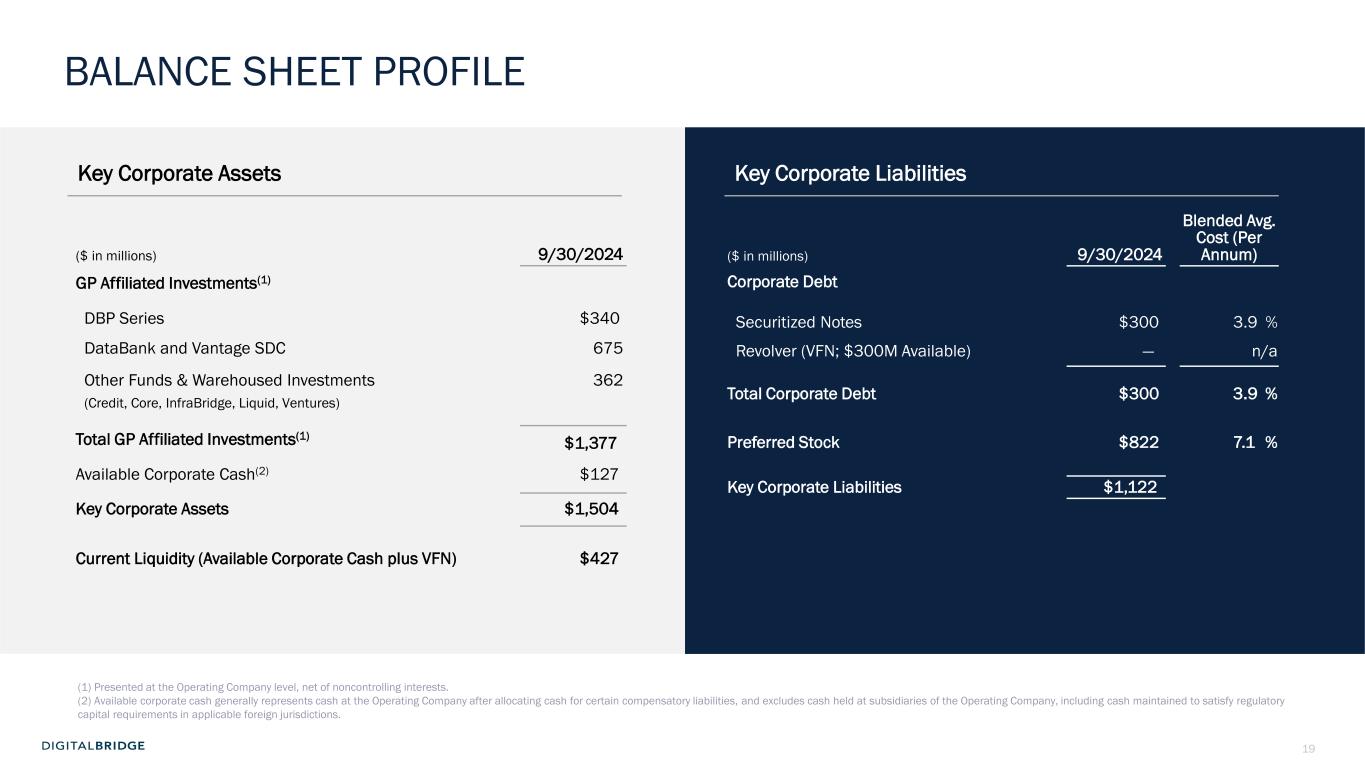Click footnote (1) about Operating Company level

click(263, 687)
